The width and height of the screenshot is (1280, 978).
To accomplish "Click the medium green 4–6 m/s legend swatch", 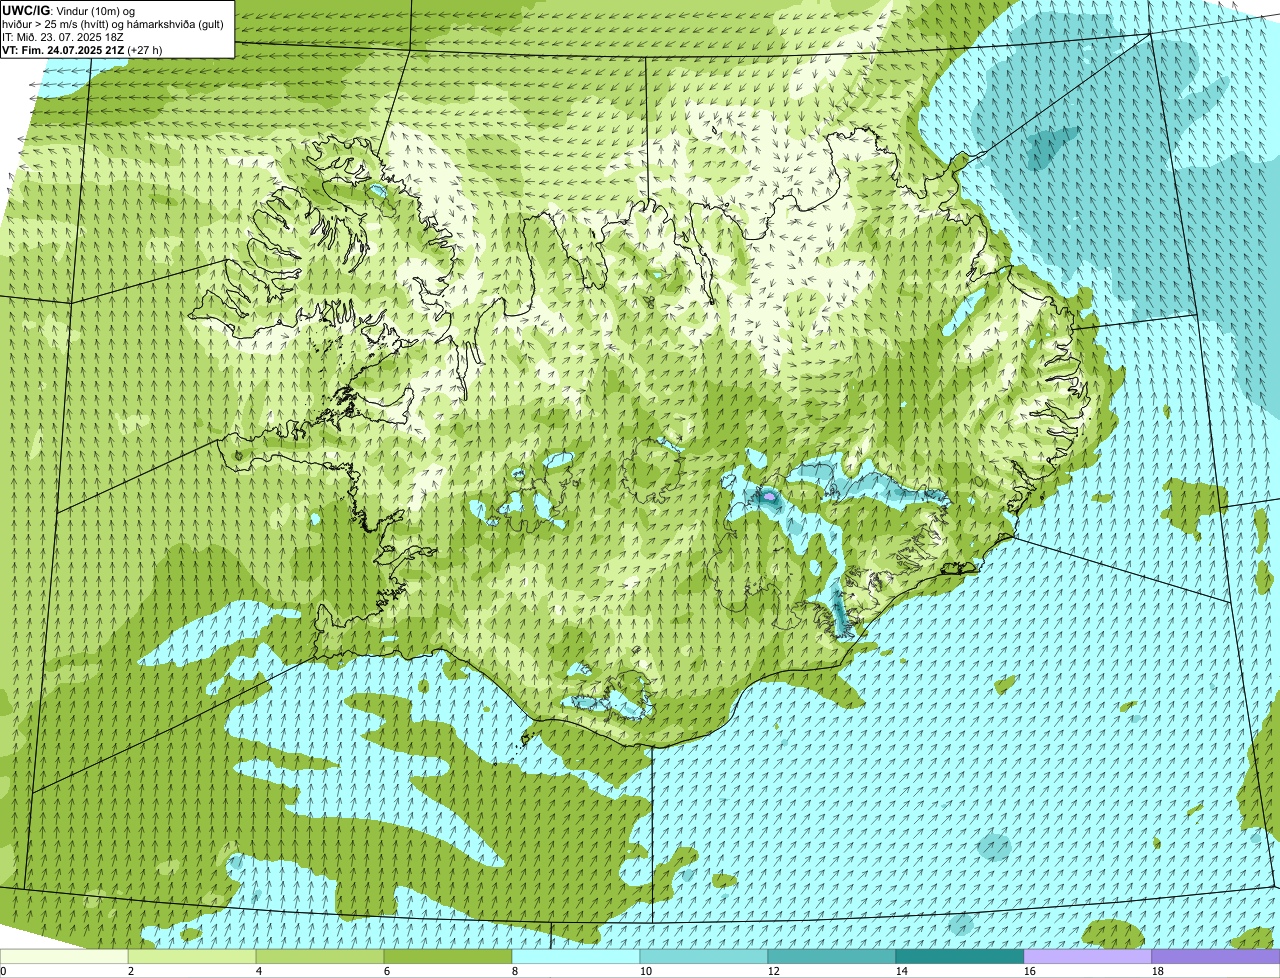I will (x=320, y=956).
